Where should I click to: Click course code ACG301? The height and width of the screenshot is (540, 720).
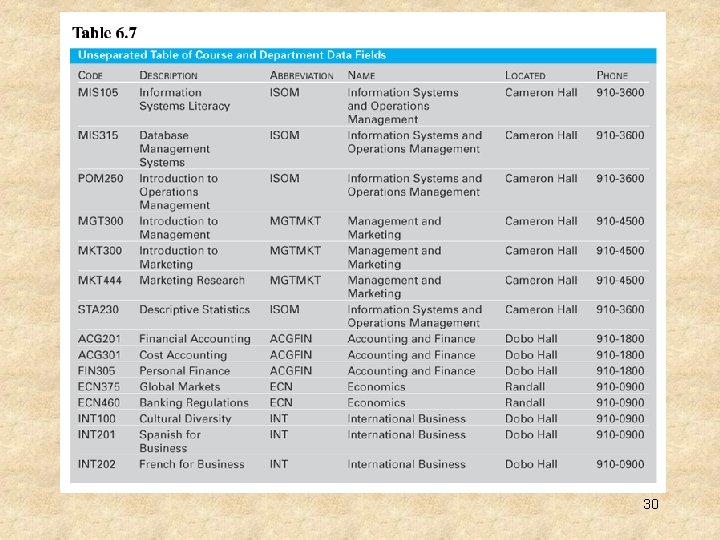pyautogui.click(x=99, y=355)
